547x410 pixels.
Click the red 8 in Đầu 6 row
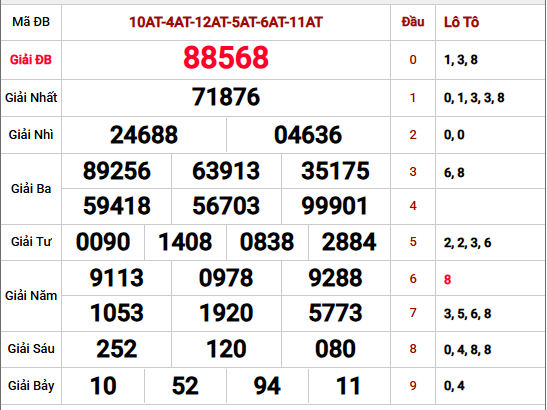[447, 279]
